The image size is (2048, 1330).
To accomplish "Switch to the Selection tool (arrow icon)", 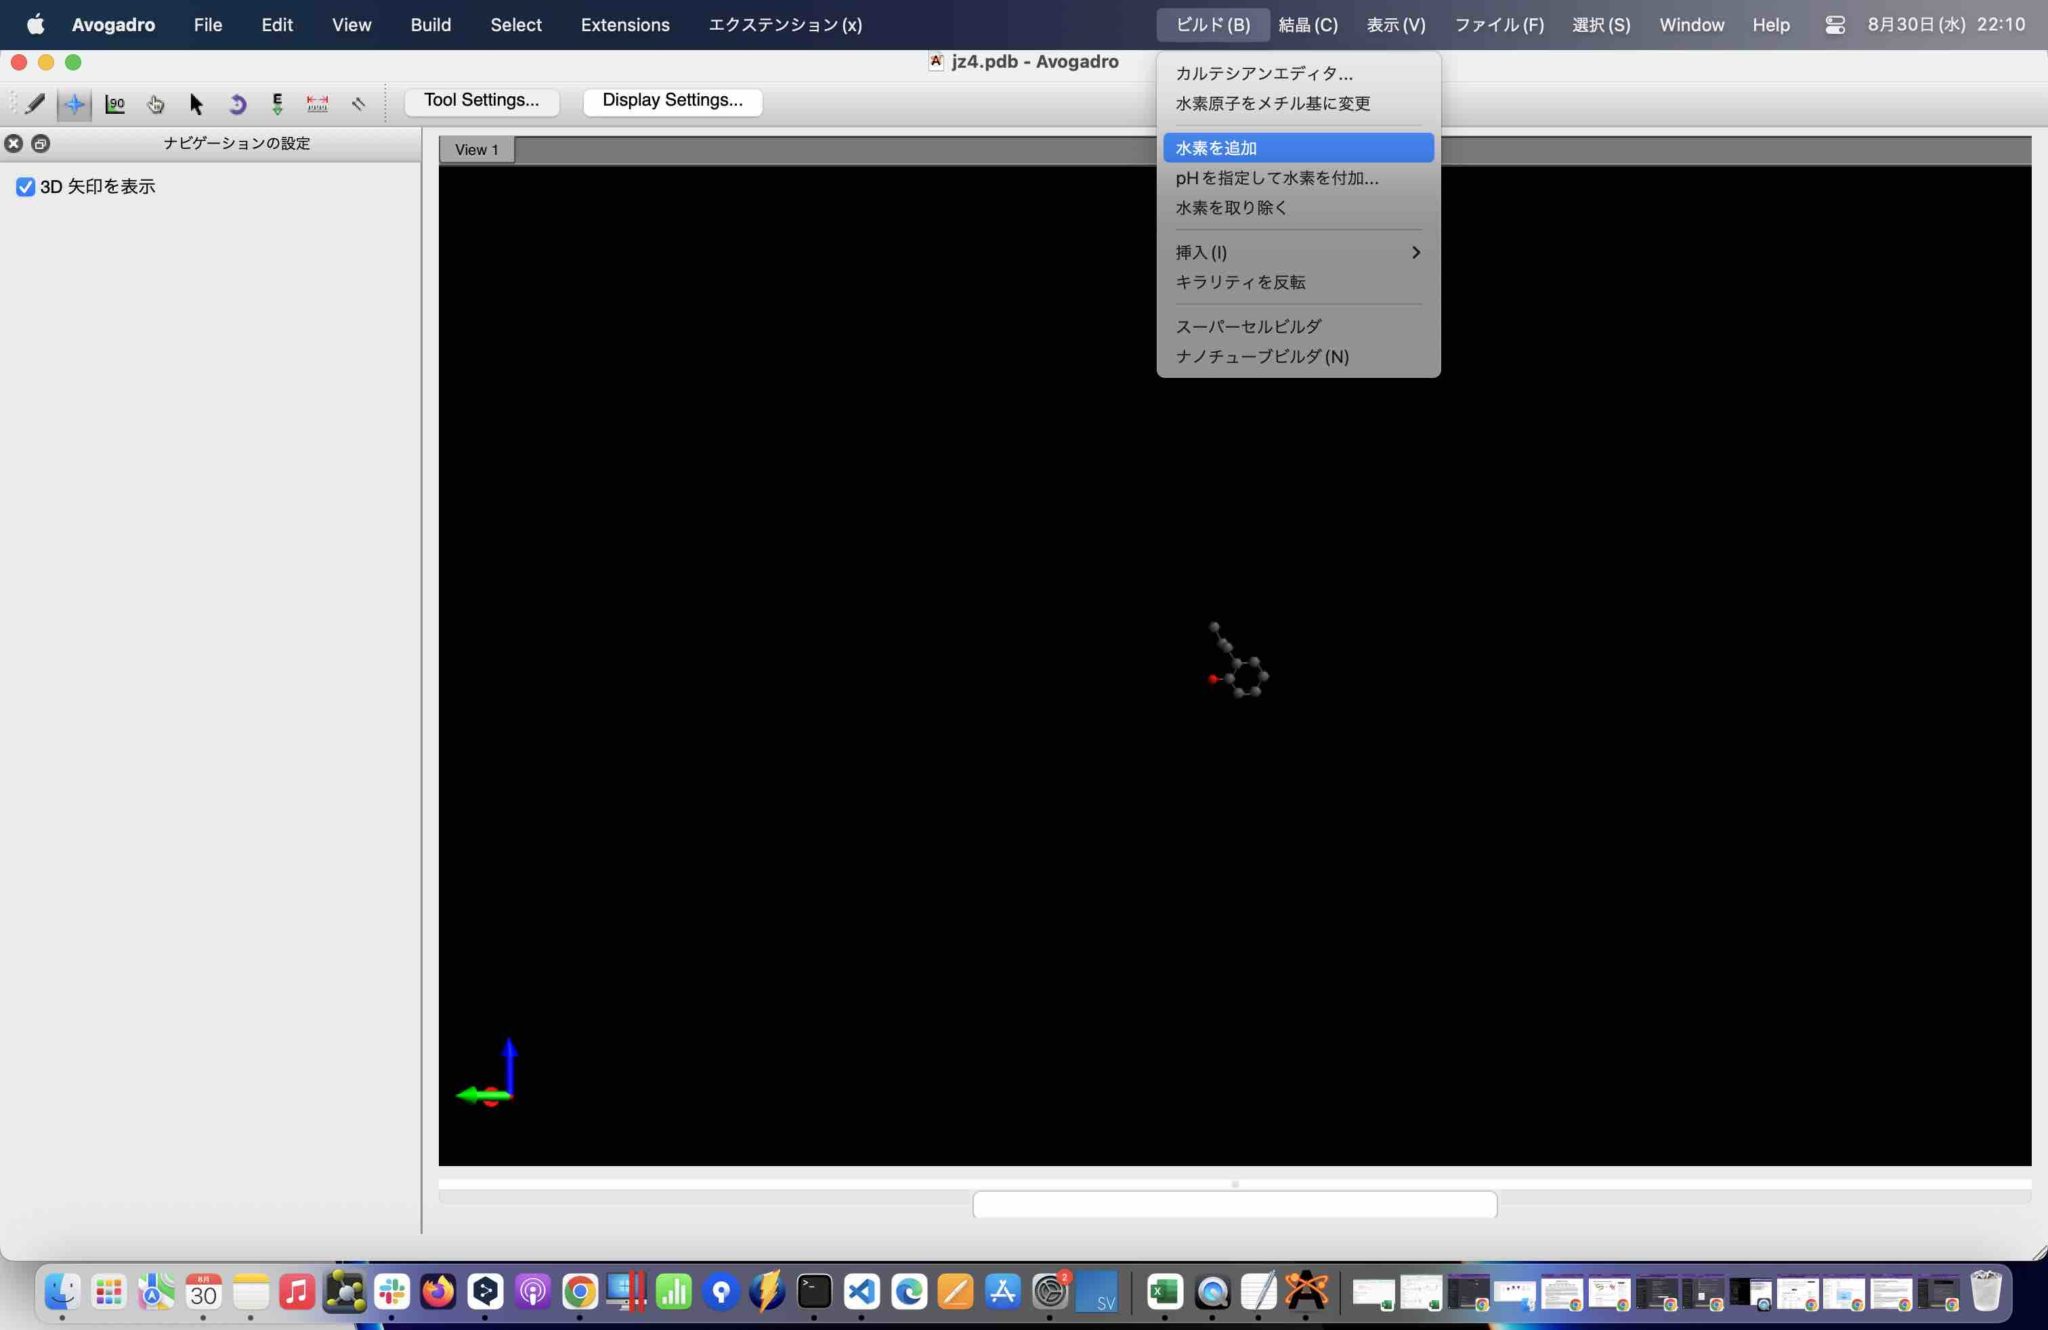I will [x=196, y=103].
